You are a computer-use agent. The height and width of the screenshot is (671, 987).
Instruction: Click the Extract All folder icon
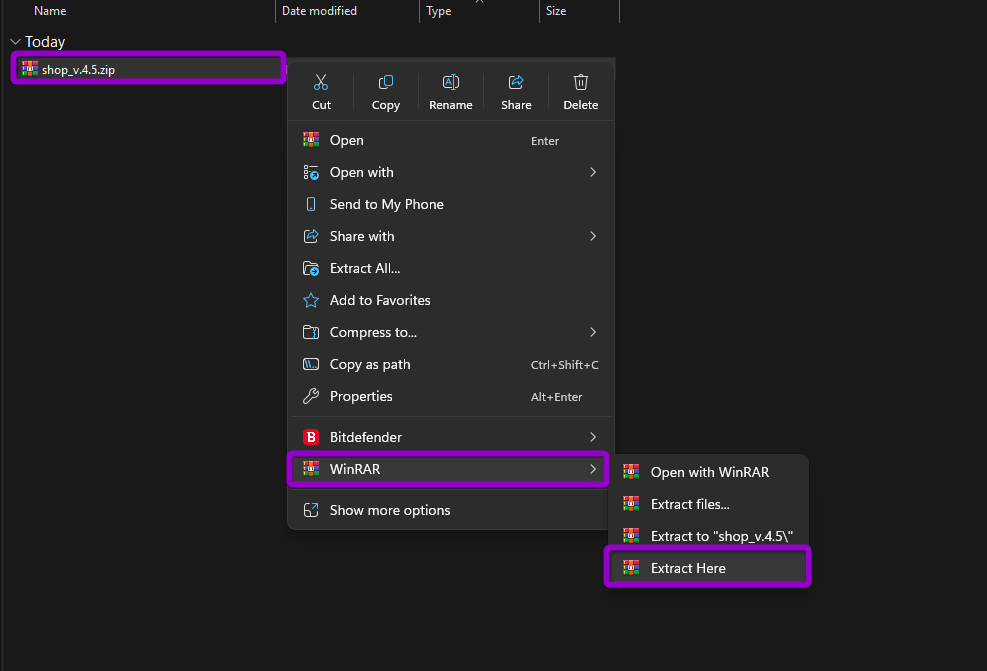pyautogui.click(x=310, y=268)
